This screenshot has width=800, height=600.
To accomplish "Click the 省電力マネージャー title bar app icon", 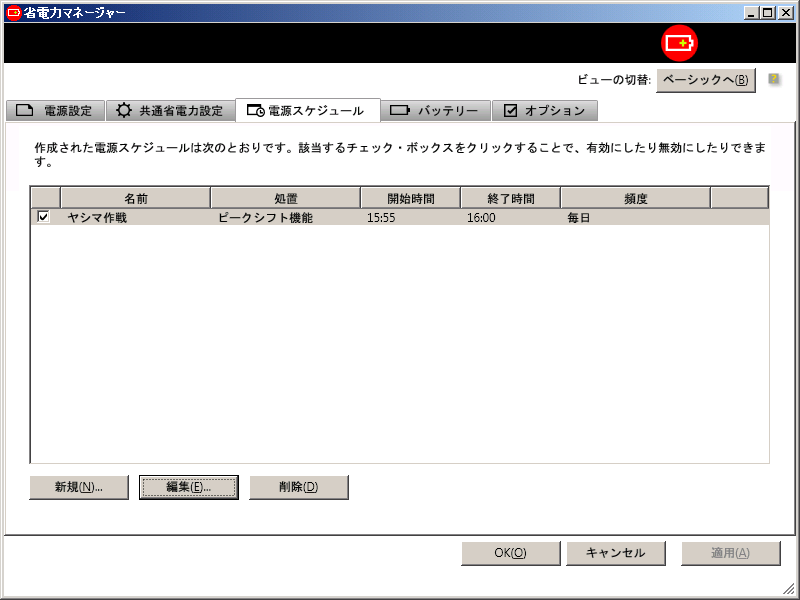I will click(x=13, y=12).
